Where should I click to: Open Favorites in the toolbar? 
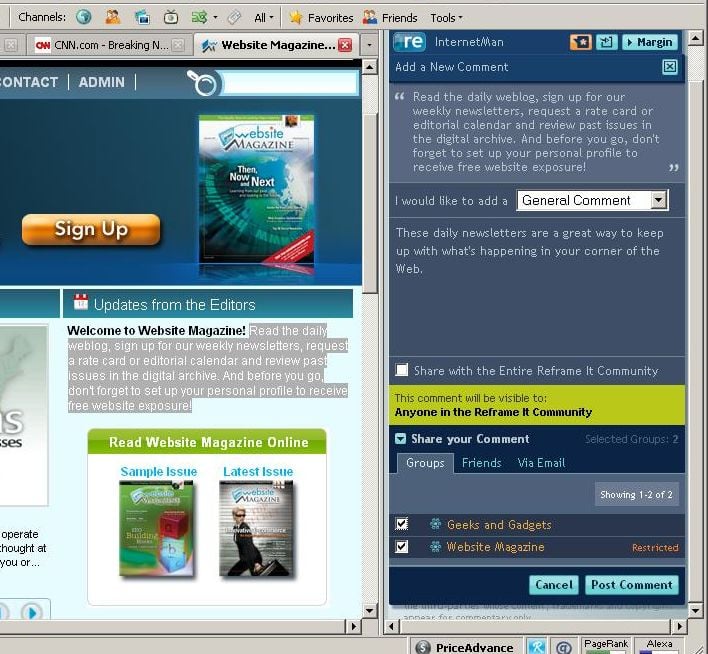[321, 18]
